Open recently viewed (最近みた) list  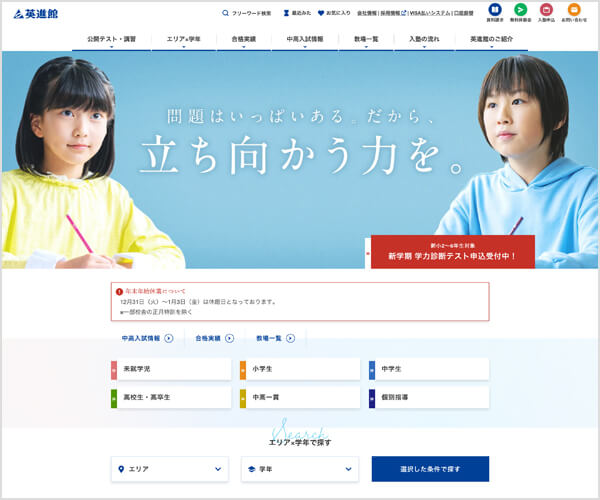click(296, 13)
